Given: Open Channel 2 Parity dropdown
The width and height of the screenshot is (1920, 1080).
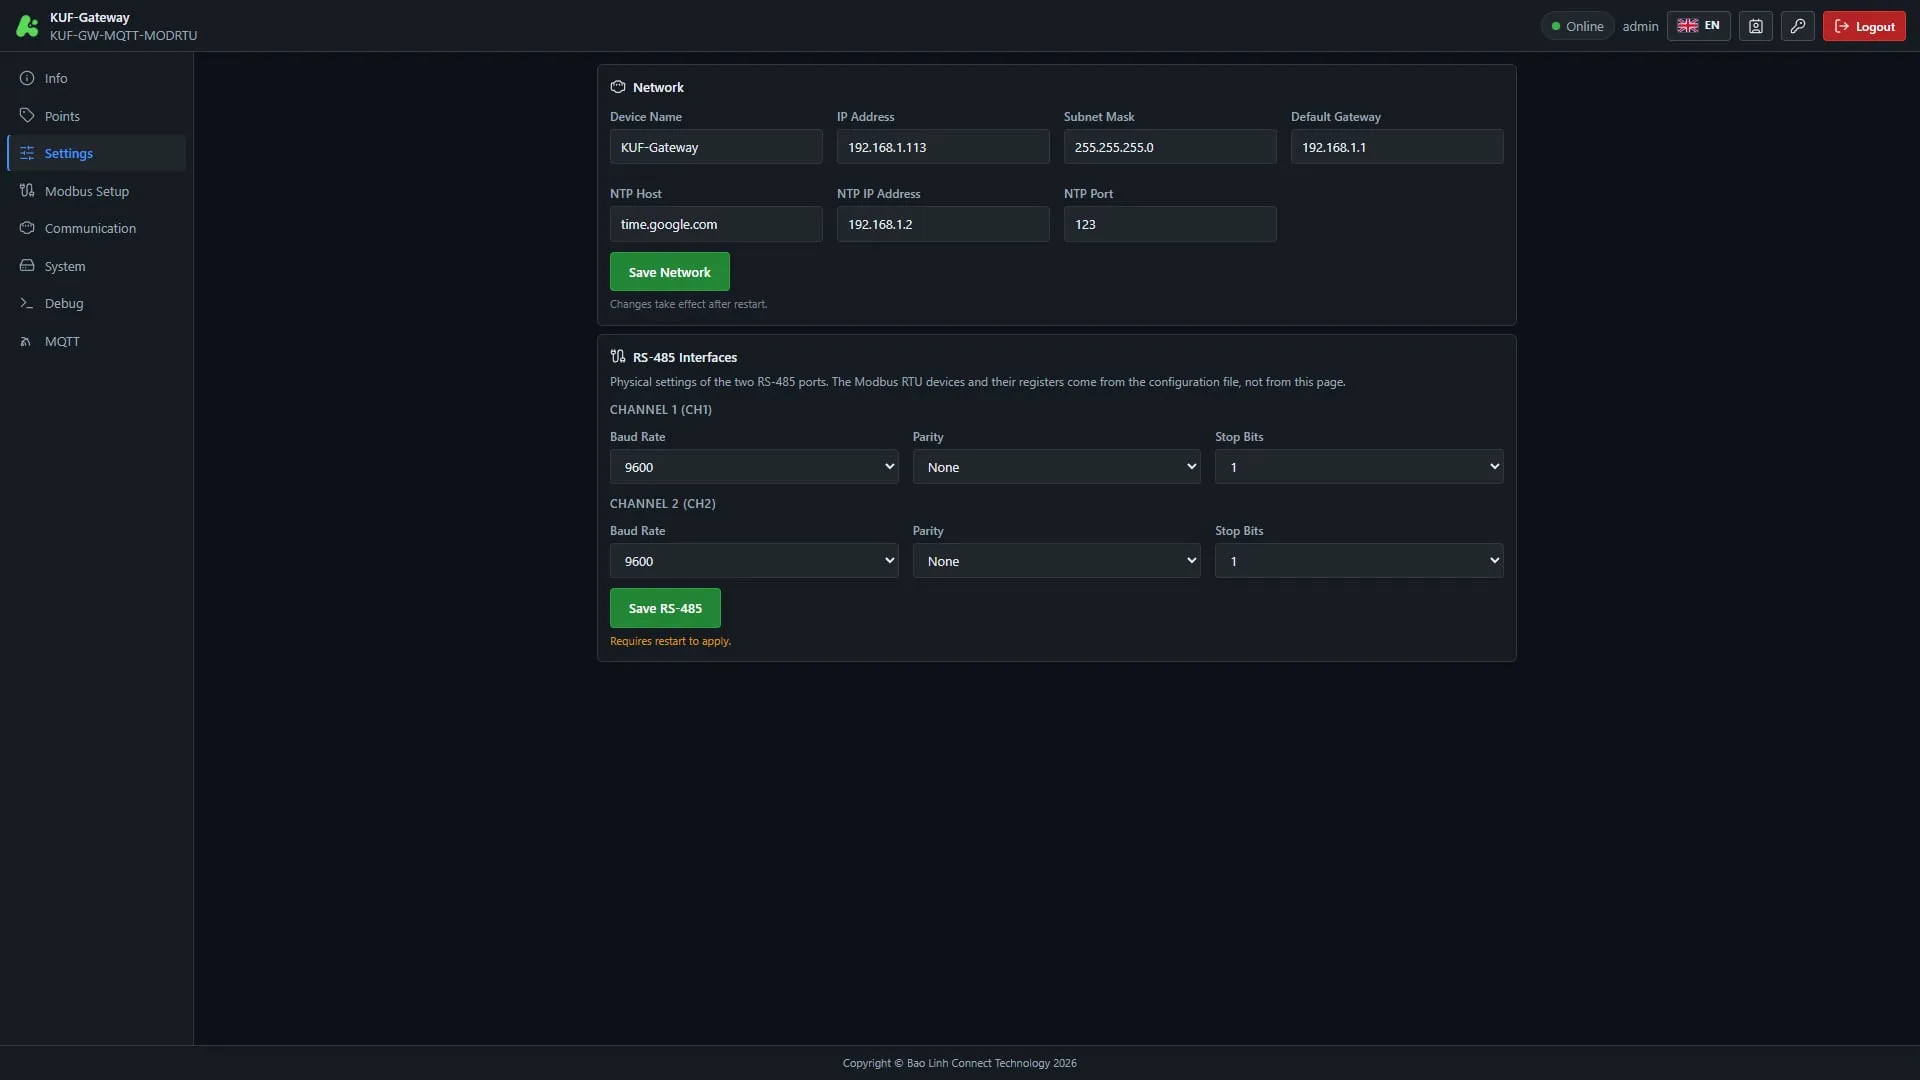Looking at the screenshot, I should tap(1056, 561).
